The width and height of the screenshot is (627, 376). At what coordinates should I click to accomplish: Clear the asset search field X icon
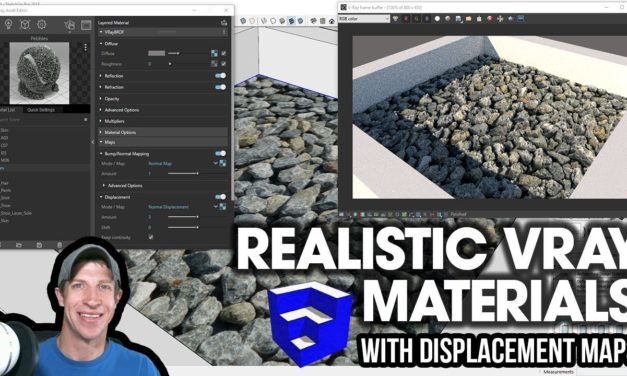point(85,120)
